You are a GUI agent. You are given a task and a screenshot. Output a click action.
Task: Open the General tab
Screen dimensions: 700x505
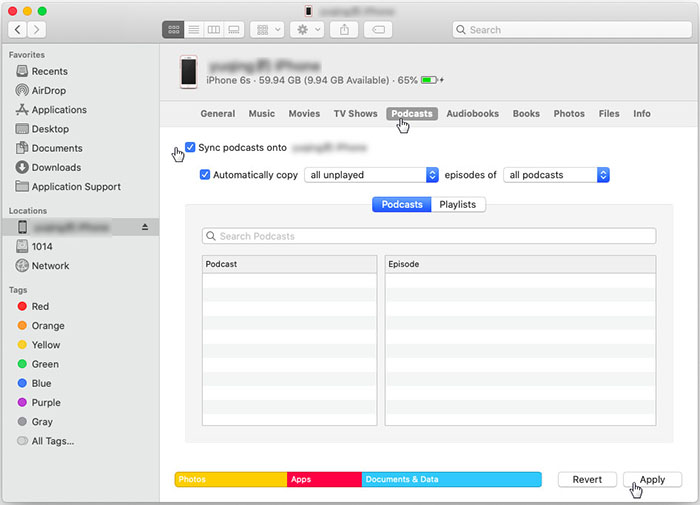point(217,113)
